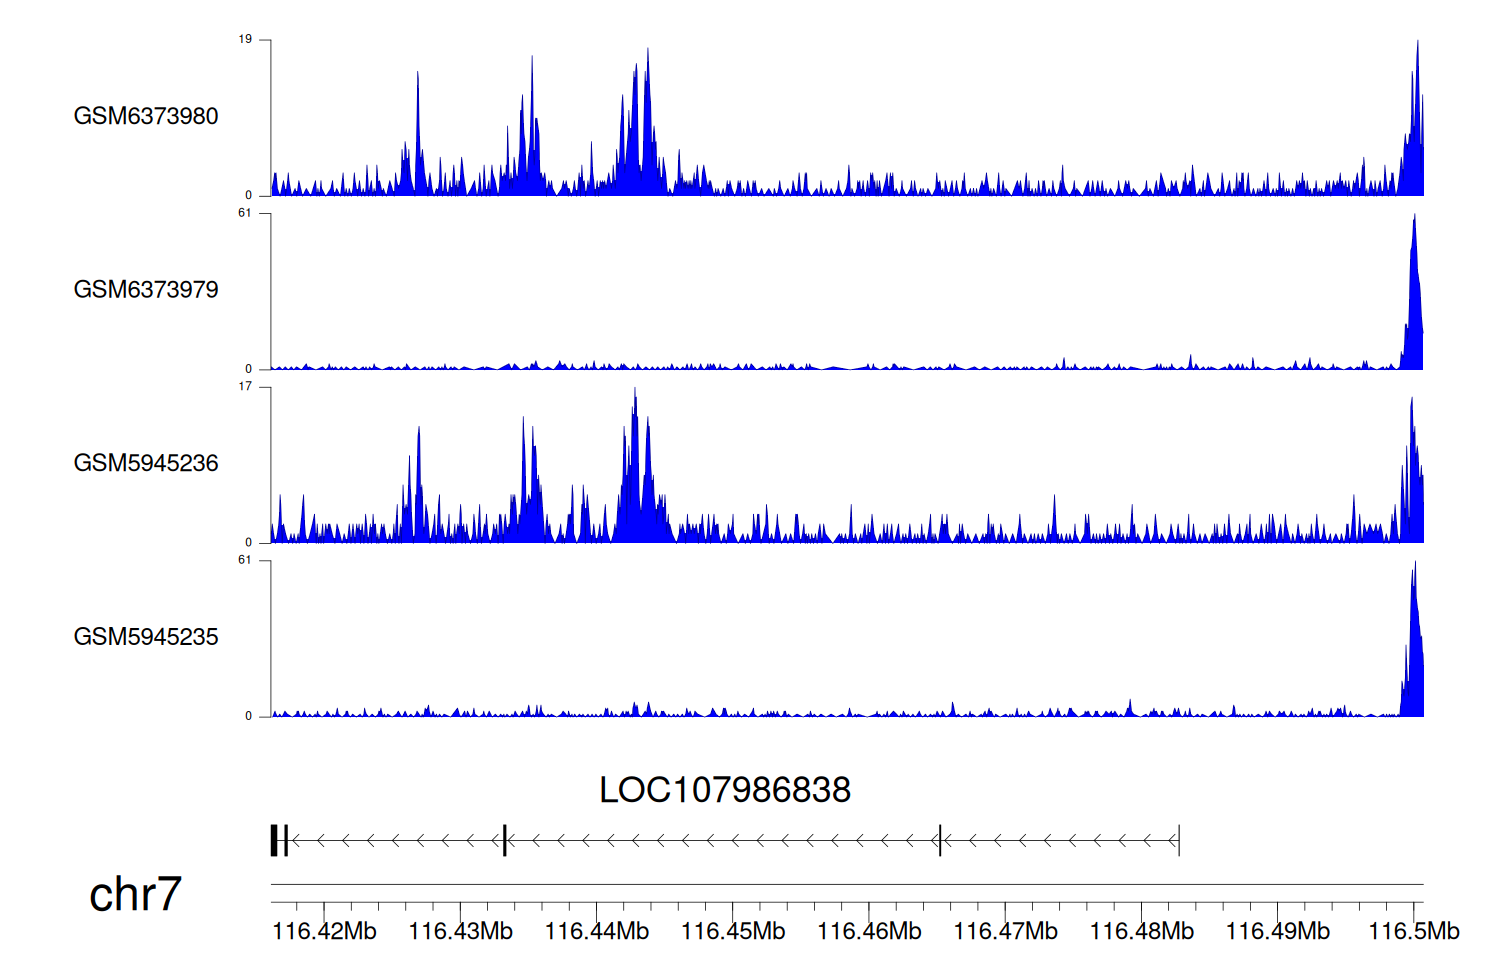This screenshot has width=1500, height=980.
Task: Select the GSM6373979 track label
Action: 146,290
